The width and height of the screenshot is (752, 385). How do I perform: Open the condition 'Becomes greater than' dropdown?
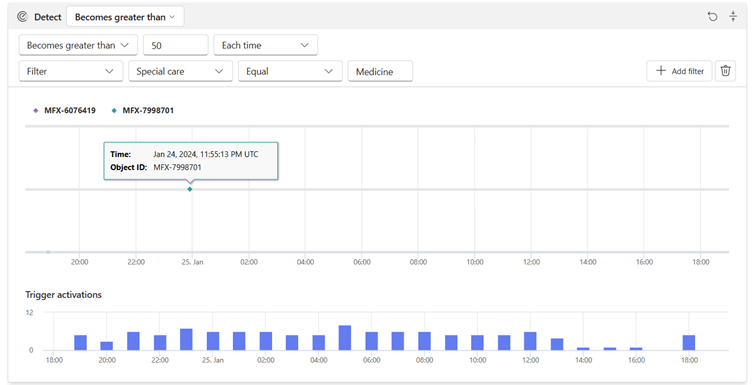78,45
